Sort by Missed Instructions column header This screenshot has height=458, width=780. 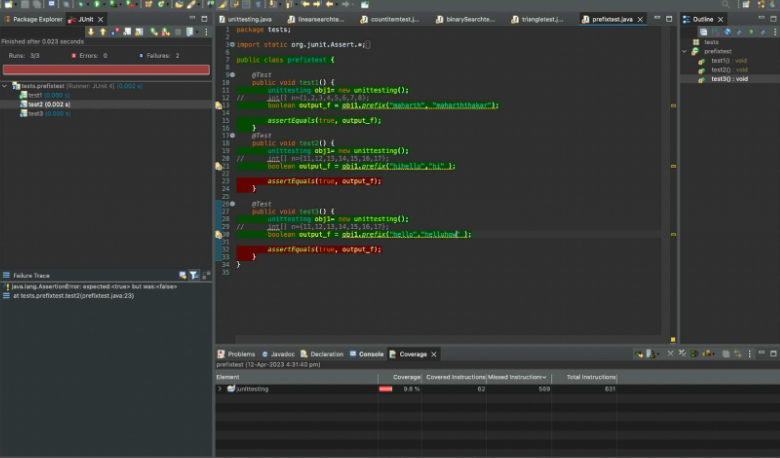[x=516, y=377]
